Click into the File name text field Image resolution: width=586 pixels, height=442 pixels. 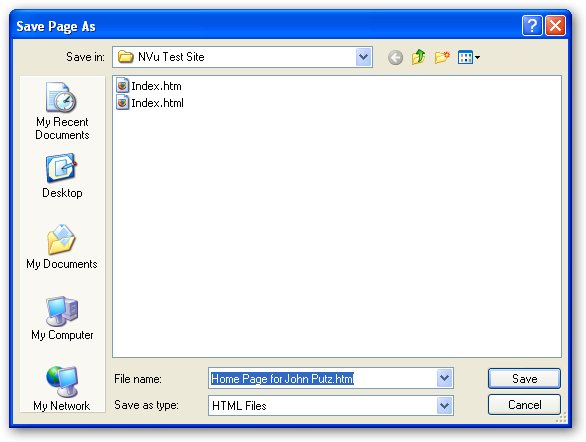pos(323,378)
